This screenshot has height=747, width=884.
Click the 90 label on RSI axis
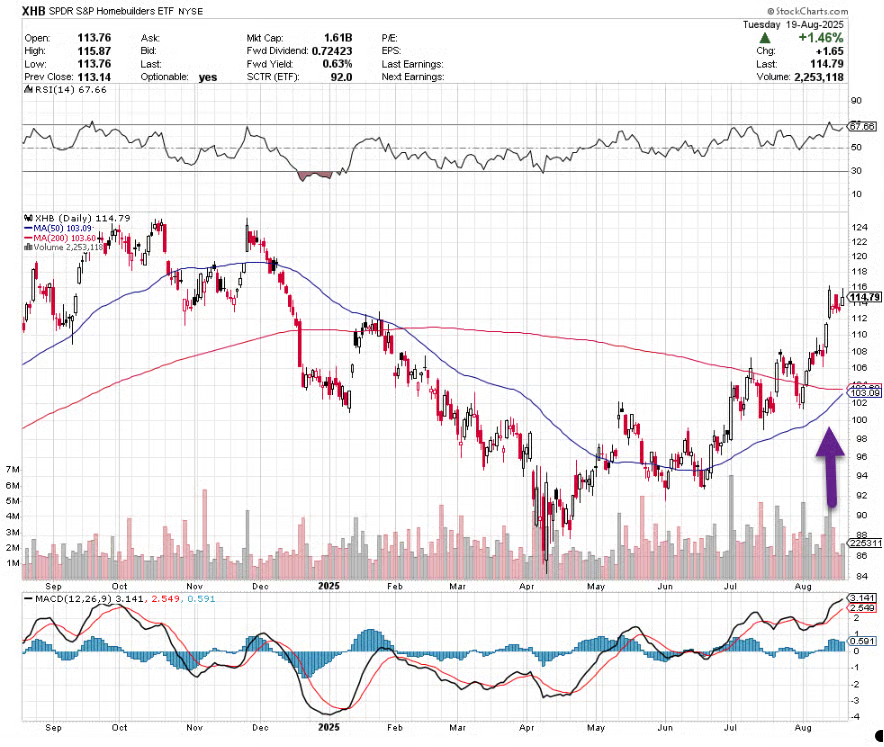[856, 100]
